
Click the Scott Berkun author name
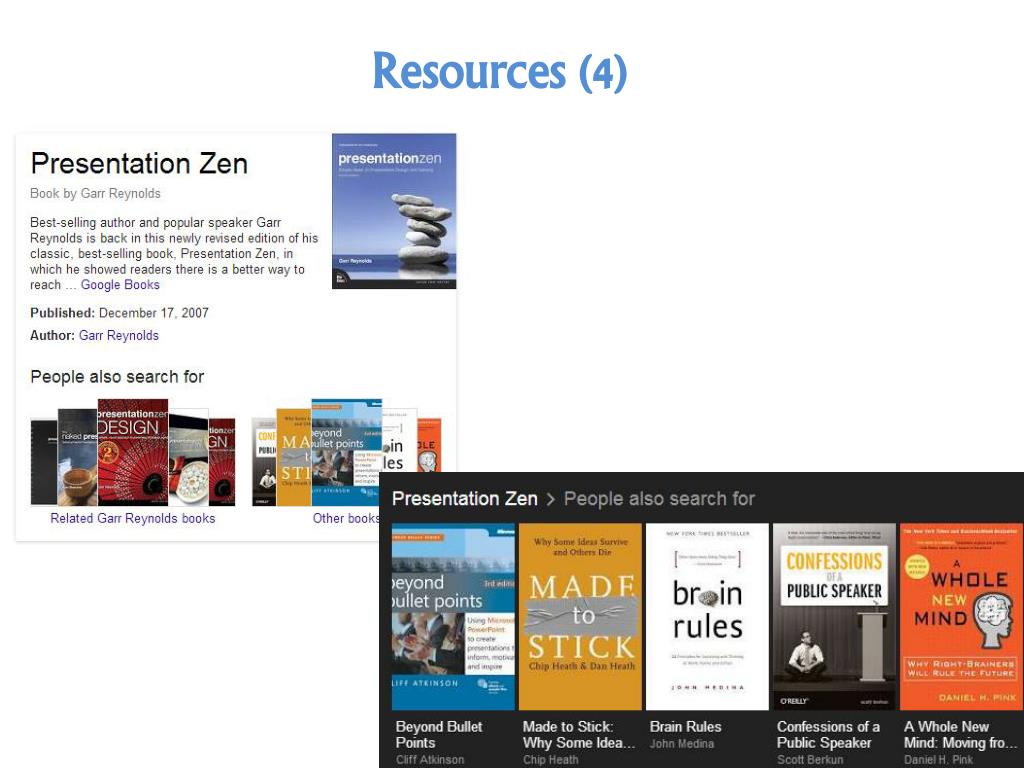point(810,760)
